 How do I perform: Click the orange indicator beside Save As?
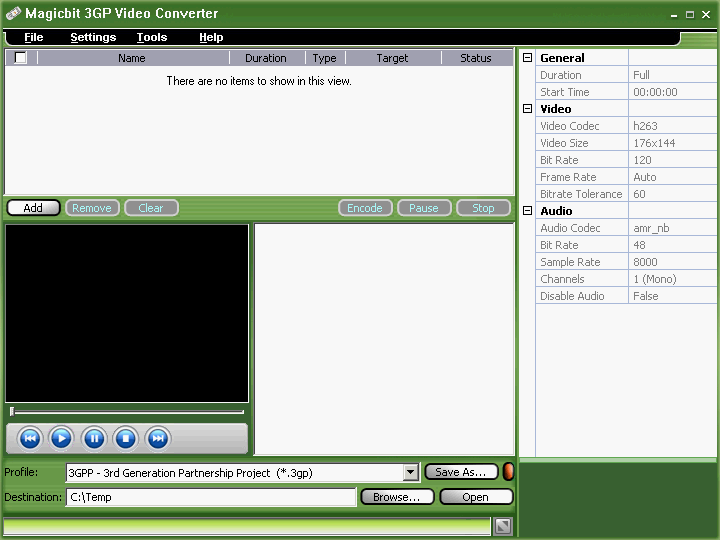point(508,472)
